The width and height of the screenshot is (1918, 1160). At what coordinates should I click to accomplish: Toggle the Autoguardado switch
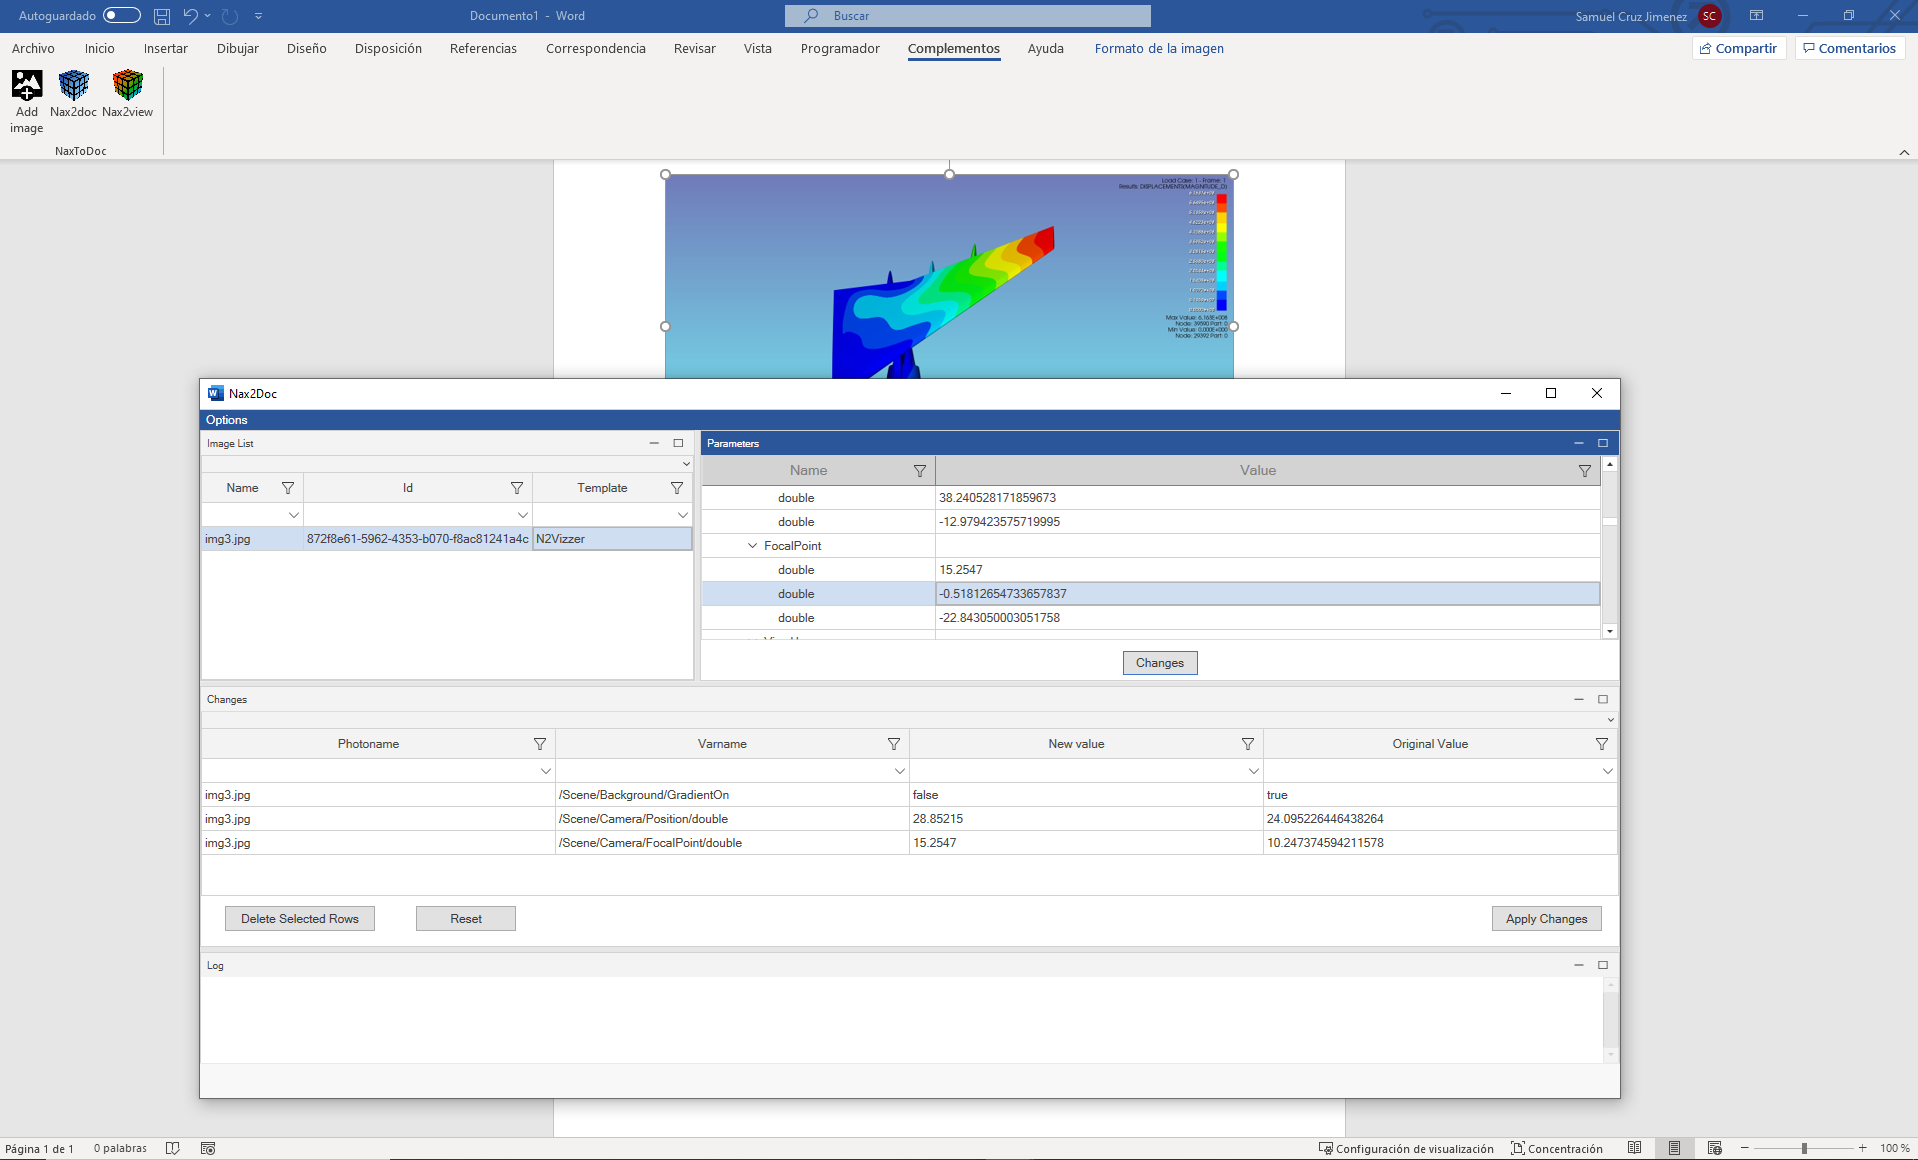122,16
